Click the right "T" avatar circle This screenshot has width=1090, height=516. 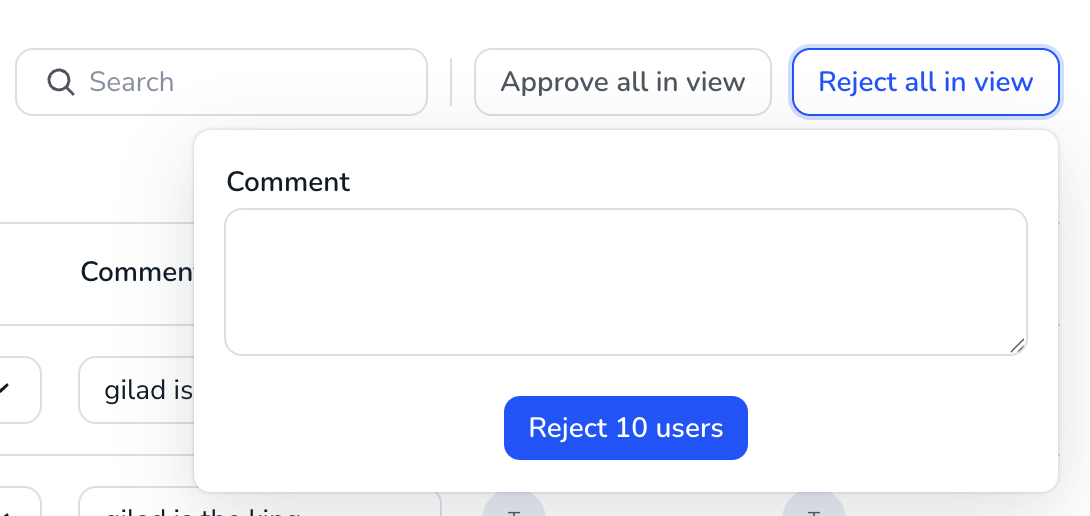814,505
